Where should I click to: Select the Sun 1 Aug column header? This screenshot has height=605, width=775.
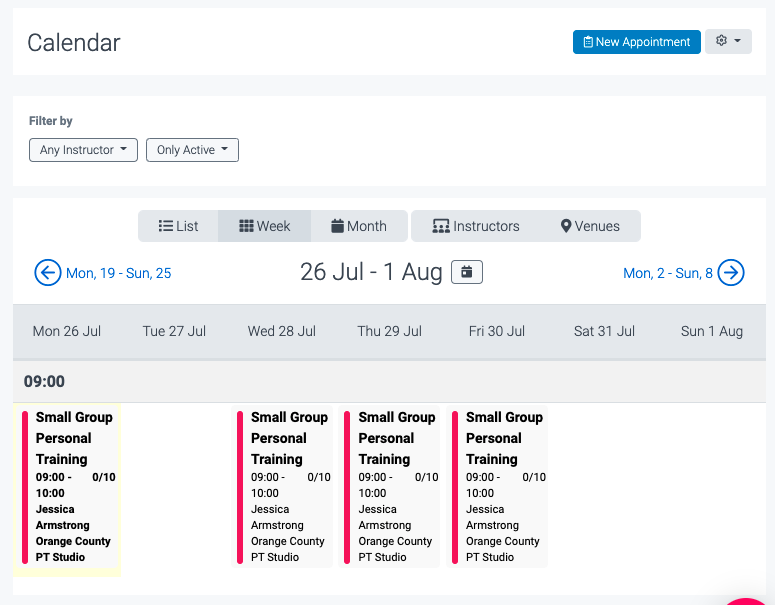point(712,331)
